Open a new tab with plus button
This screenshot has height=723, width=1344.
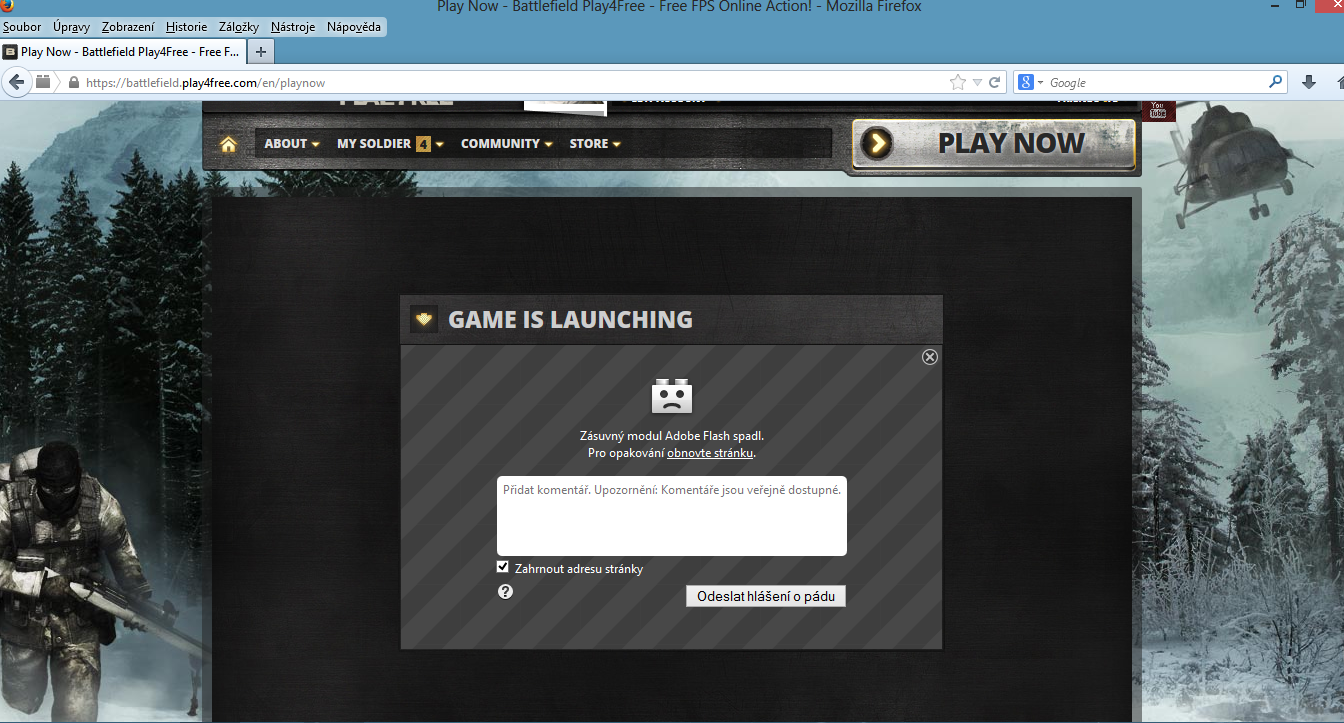click(x=260, y=51)
